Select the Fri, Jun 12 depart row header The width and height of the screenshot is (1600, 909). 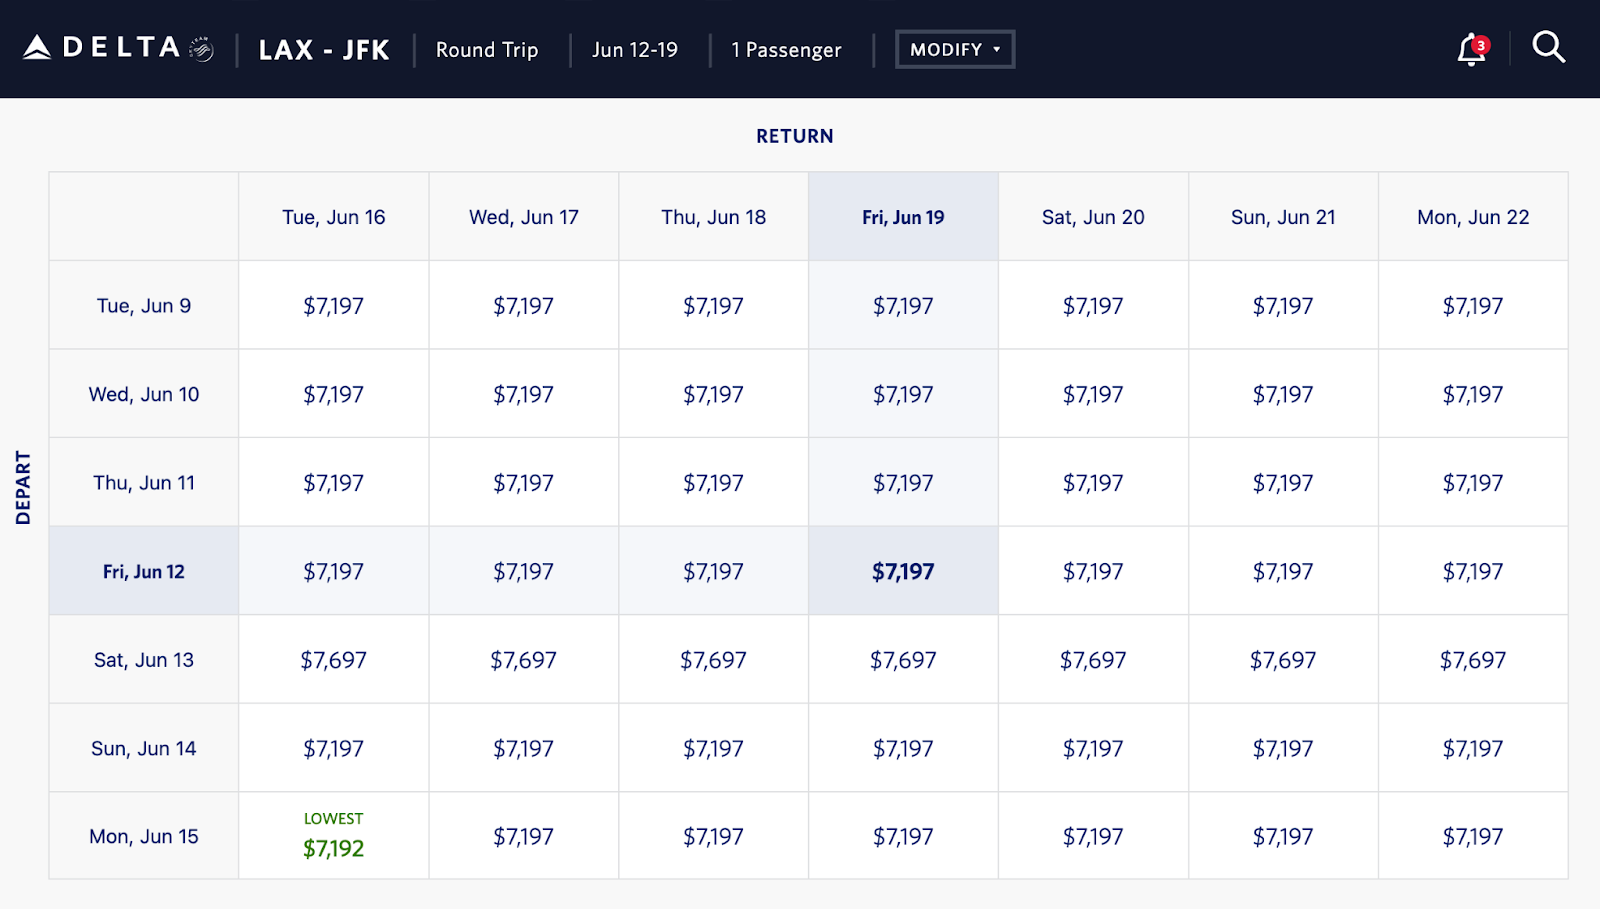coord(144,571)
